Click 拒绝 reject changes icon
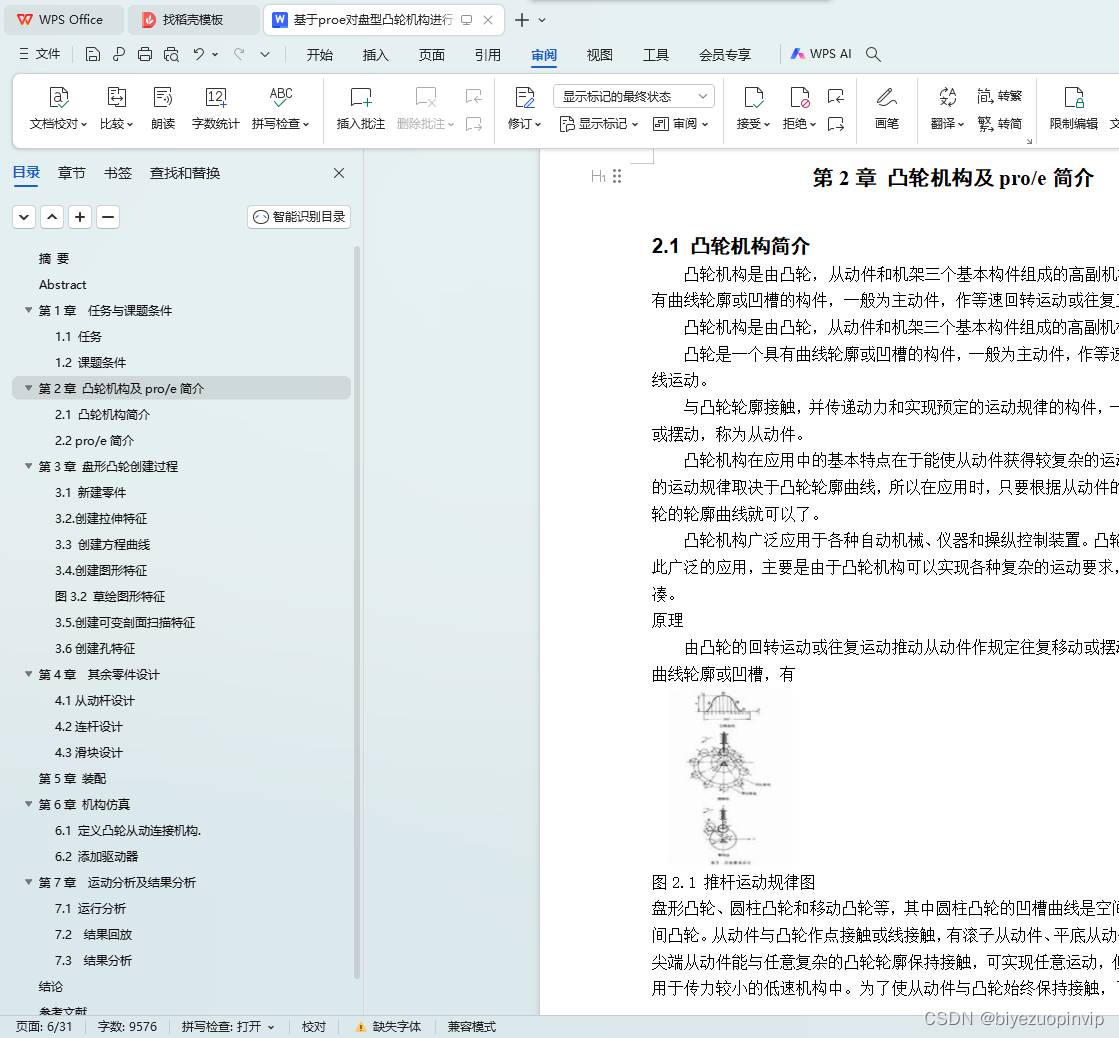This screenshot has height=1038, width=1119. tap(799, 98)
